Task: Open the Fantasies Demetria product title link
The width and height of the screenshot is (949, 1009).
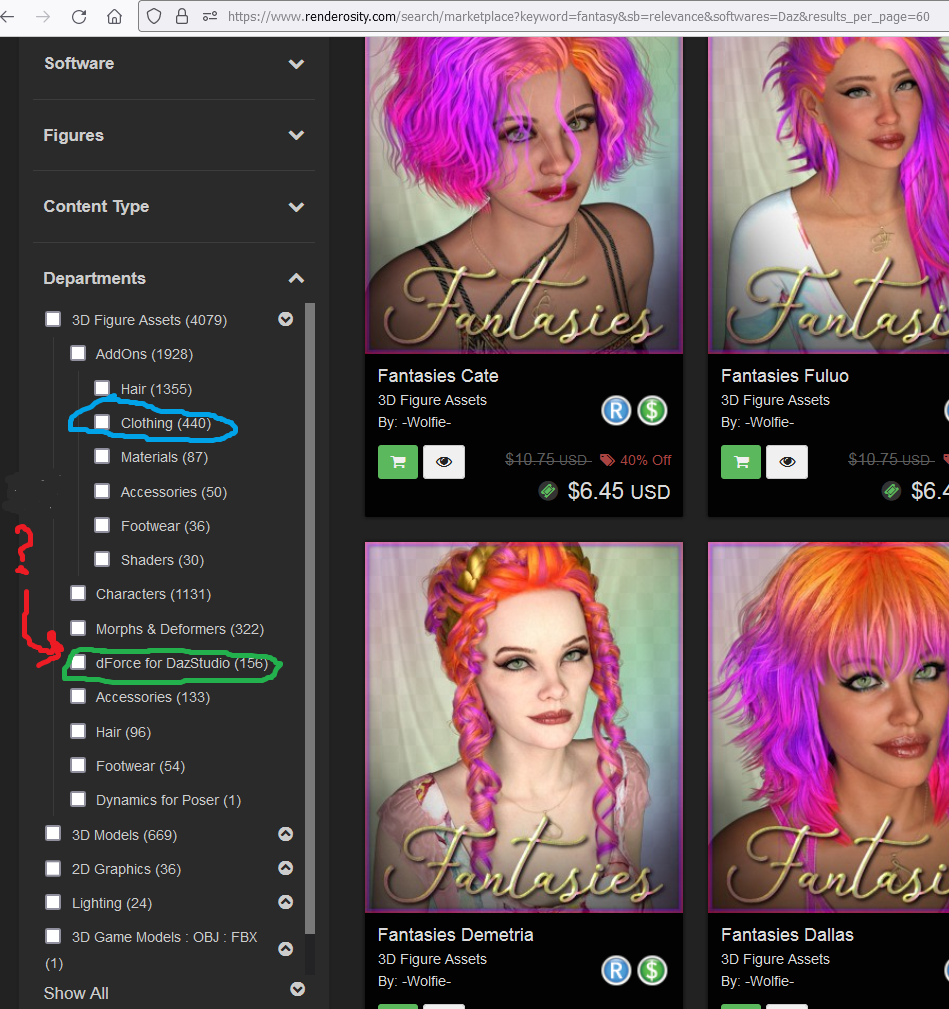Action: (x=456, y=935)
